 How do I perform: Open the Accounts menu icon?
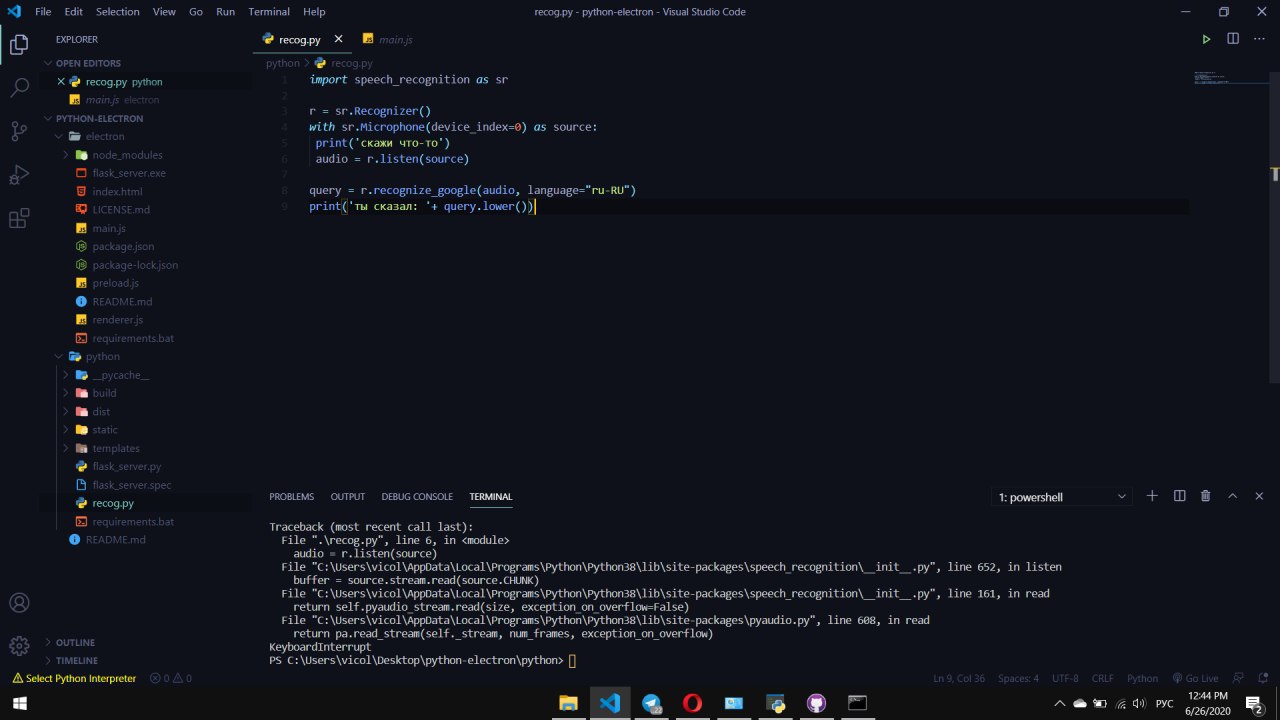(19, 603)
